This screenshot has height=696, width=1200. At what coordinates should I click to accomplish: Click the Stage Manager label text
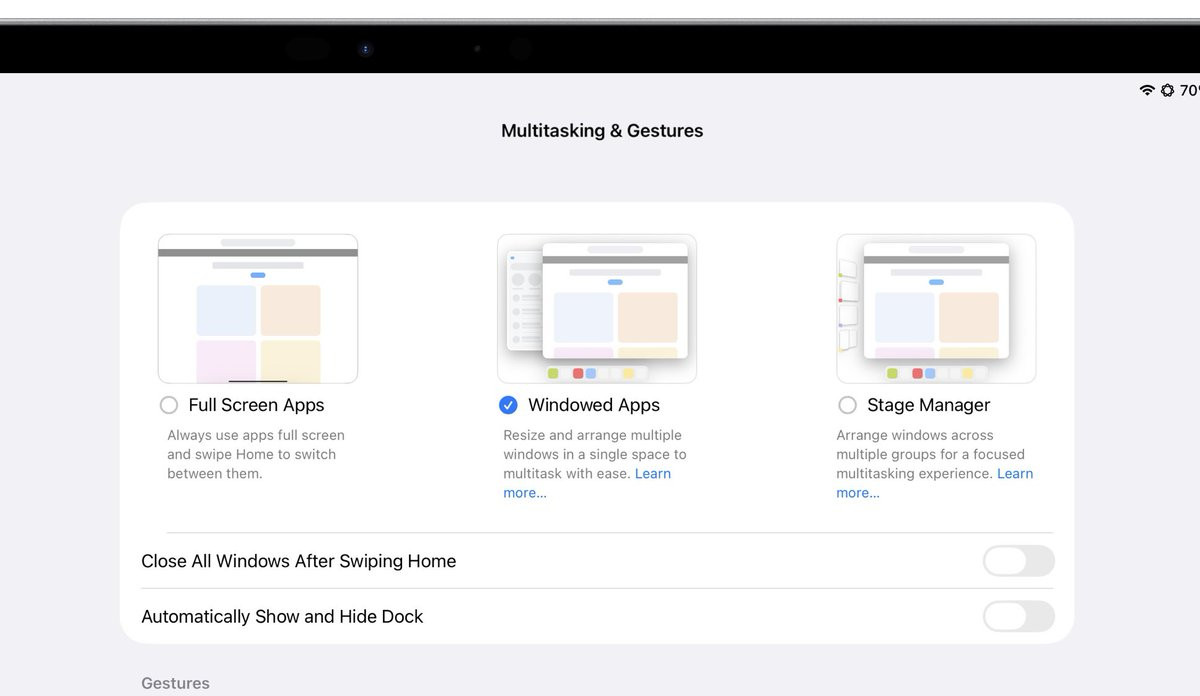pyautogui.click(x=928, y=405)
